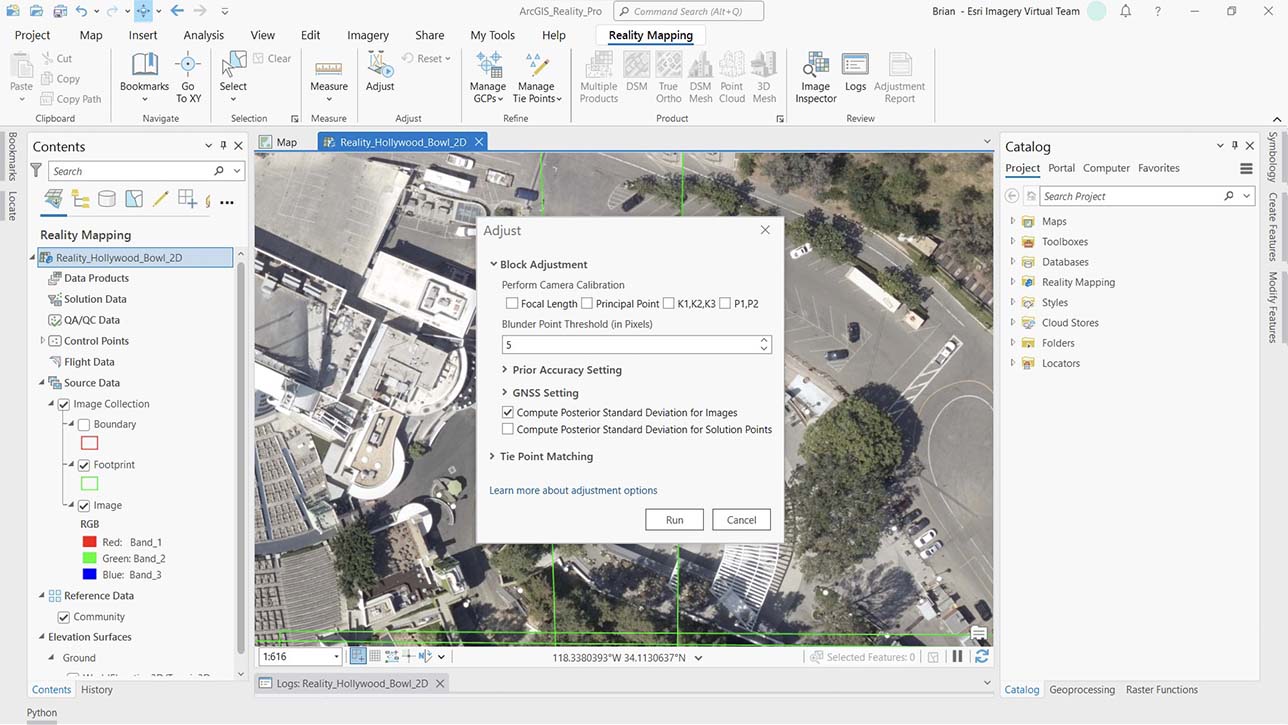Click the filter icon in Contents pane

(36, 171)
